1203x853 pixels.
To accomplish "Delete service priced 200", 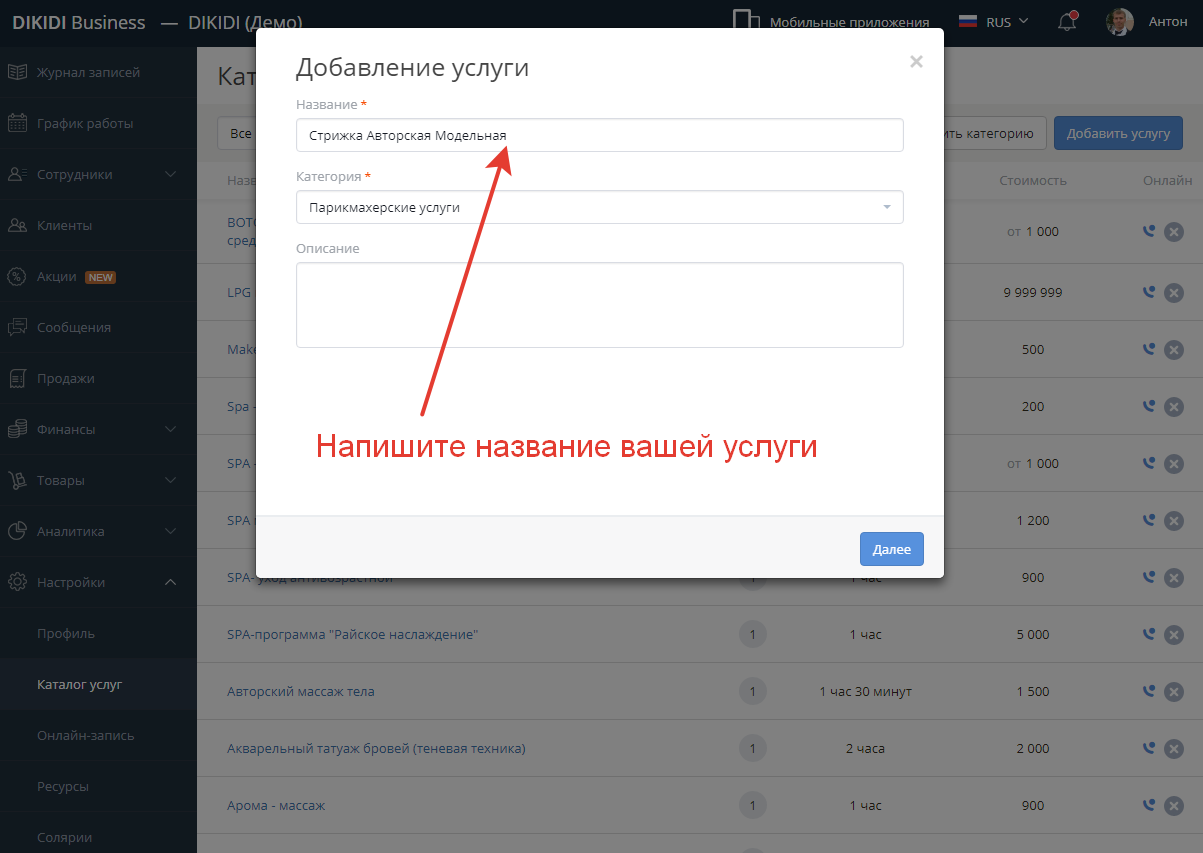I will 1174,407.
